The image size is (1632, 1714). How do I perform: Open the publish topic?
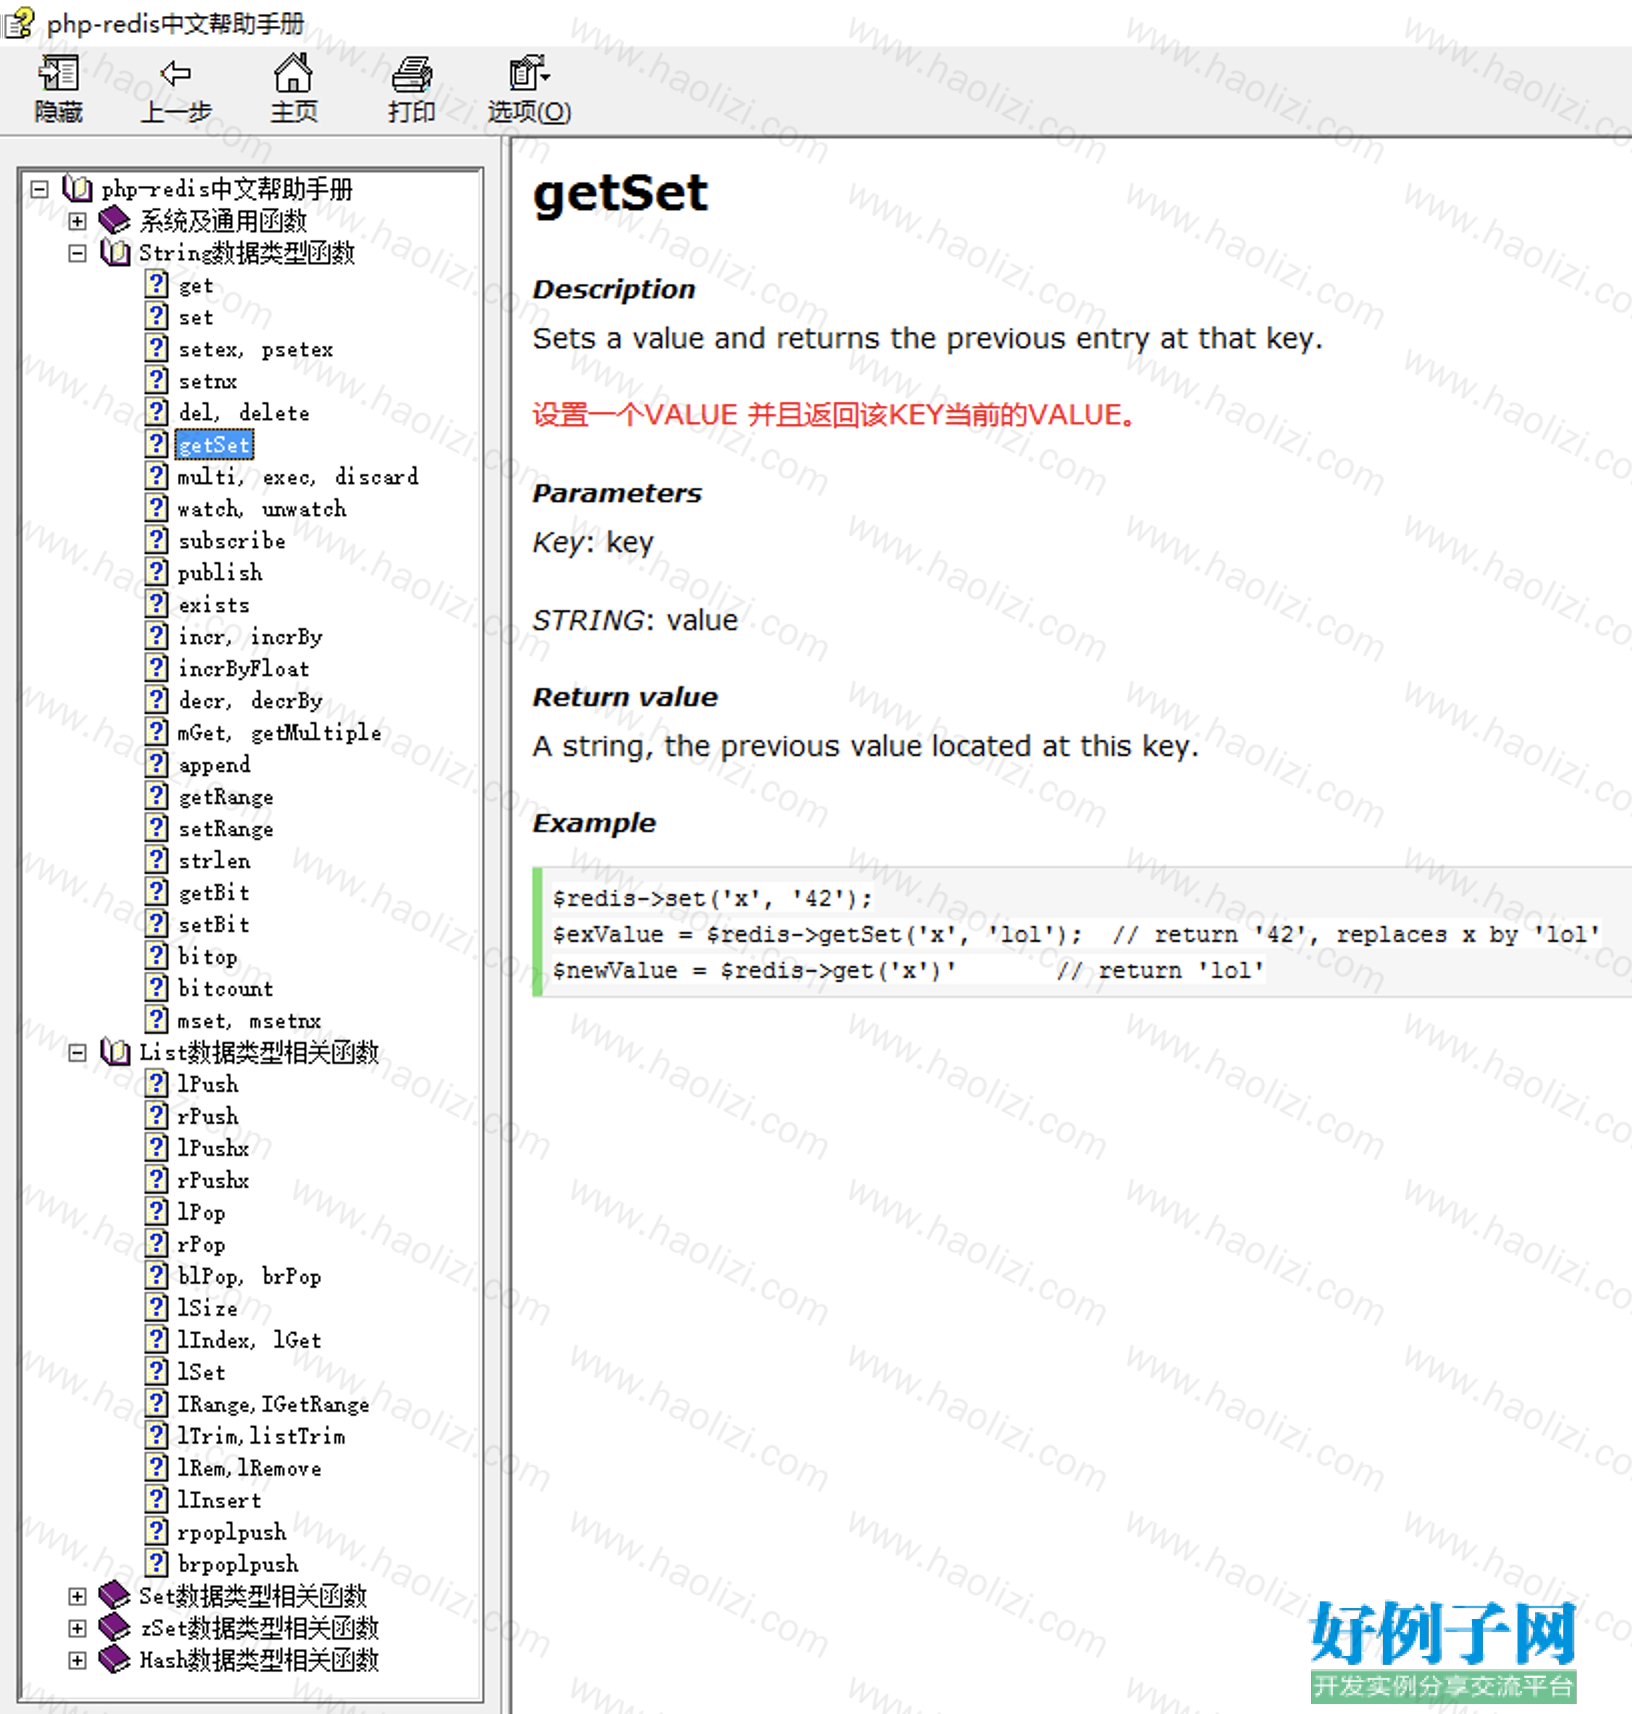pos(219,572)
